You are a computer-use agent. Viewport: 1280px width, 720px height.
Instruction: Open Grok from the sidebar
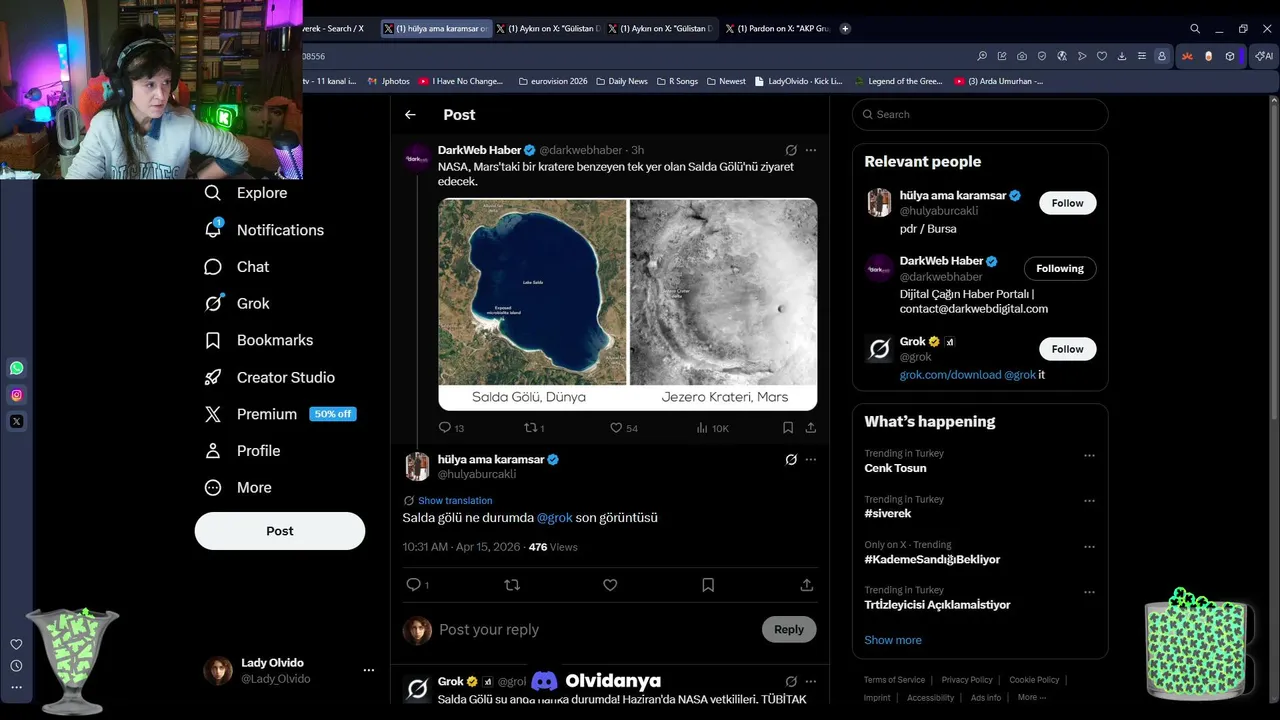point(237,304)
